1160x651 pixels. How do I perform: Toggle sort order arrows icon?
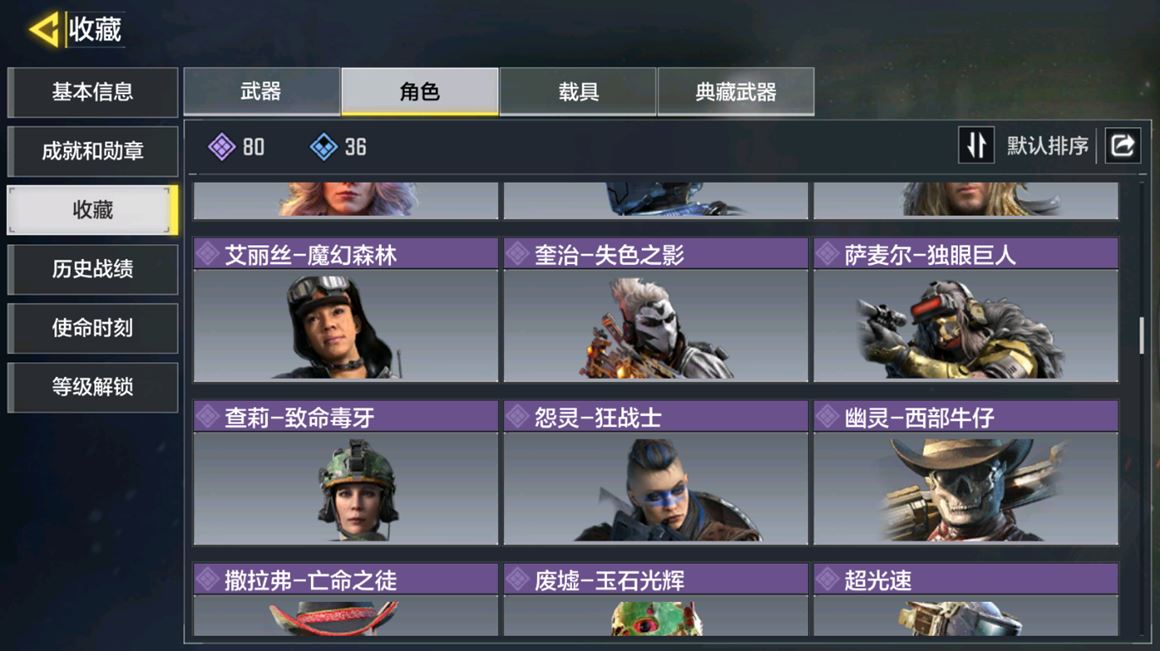[x=976, y=145]
